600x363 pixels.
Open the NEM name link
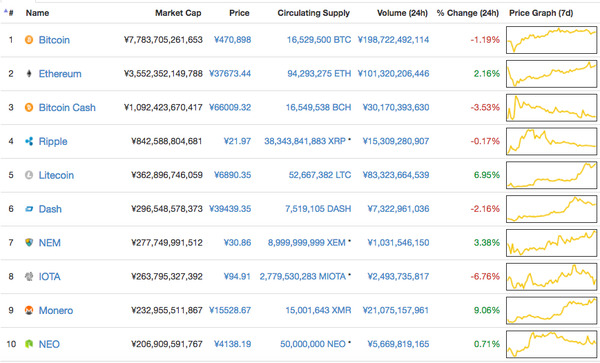(x=50, y=243)
